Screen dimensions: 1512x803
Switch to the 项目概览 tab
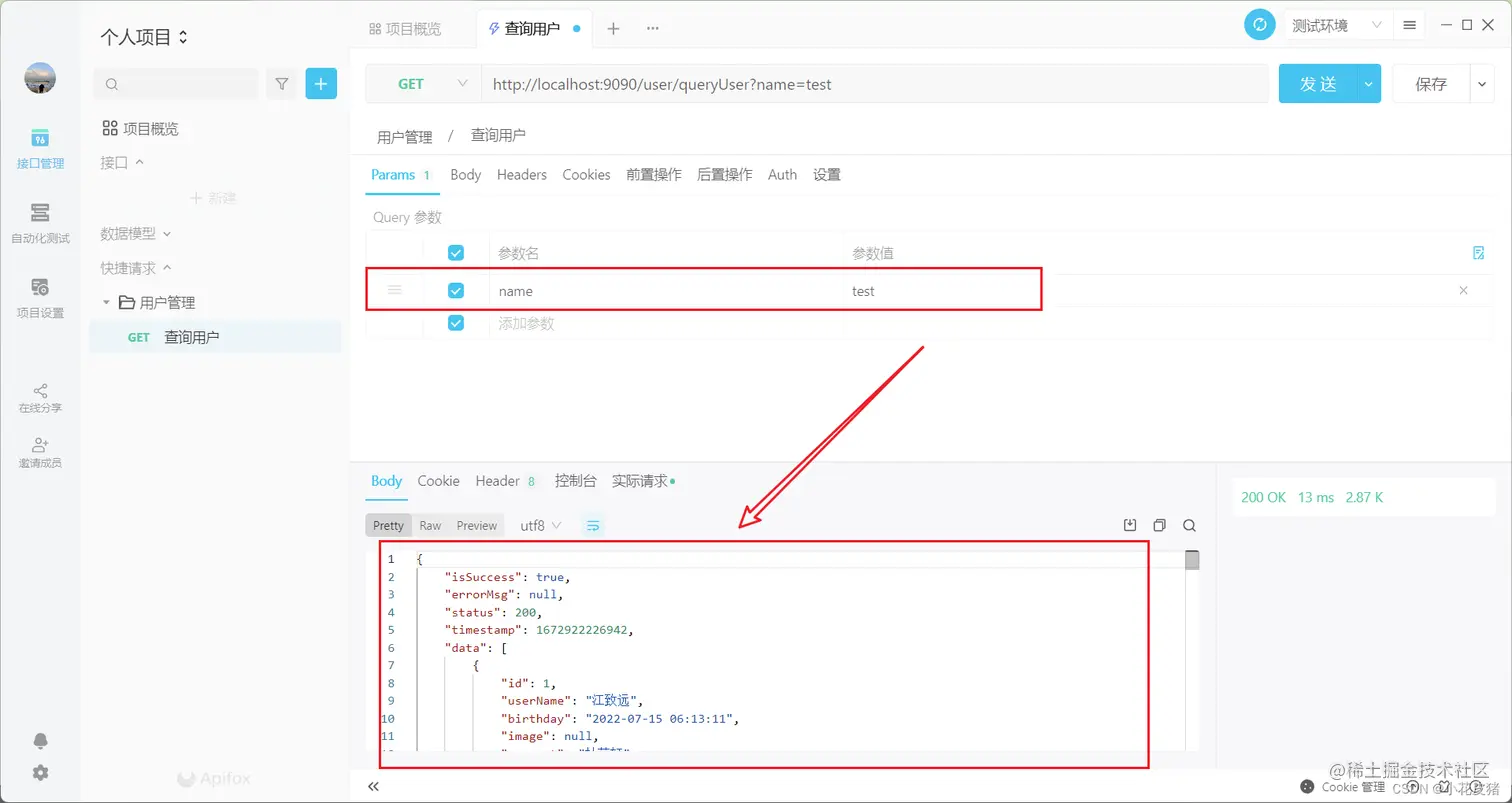click(405, 29)
